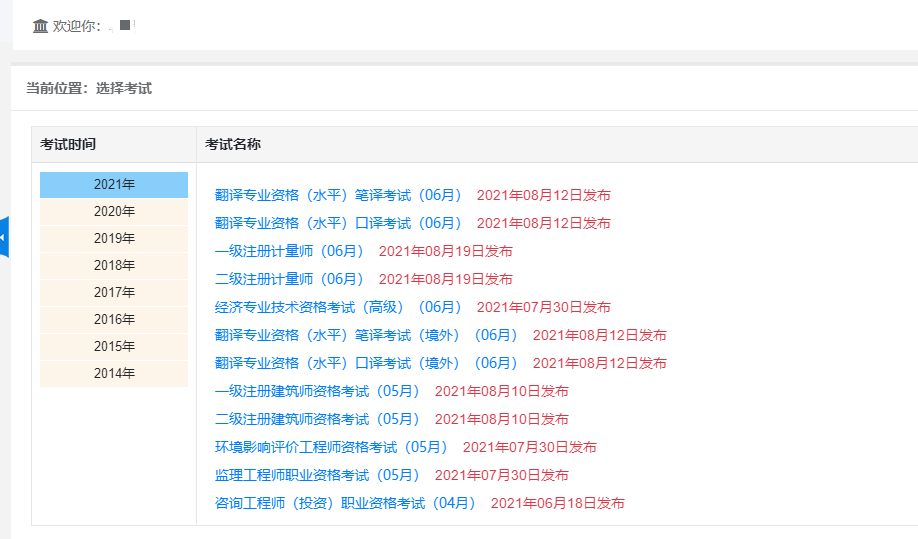View 环境影响评价工程师资格考试（05月） results
The image size is (918, 539).
pos(331,447)
